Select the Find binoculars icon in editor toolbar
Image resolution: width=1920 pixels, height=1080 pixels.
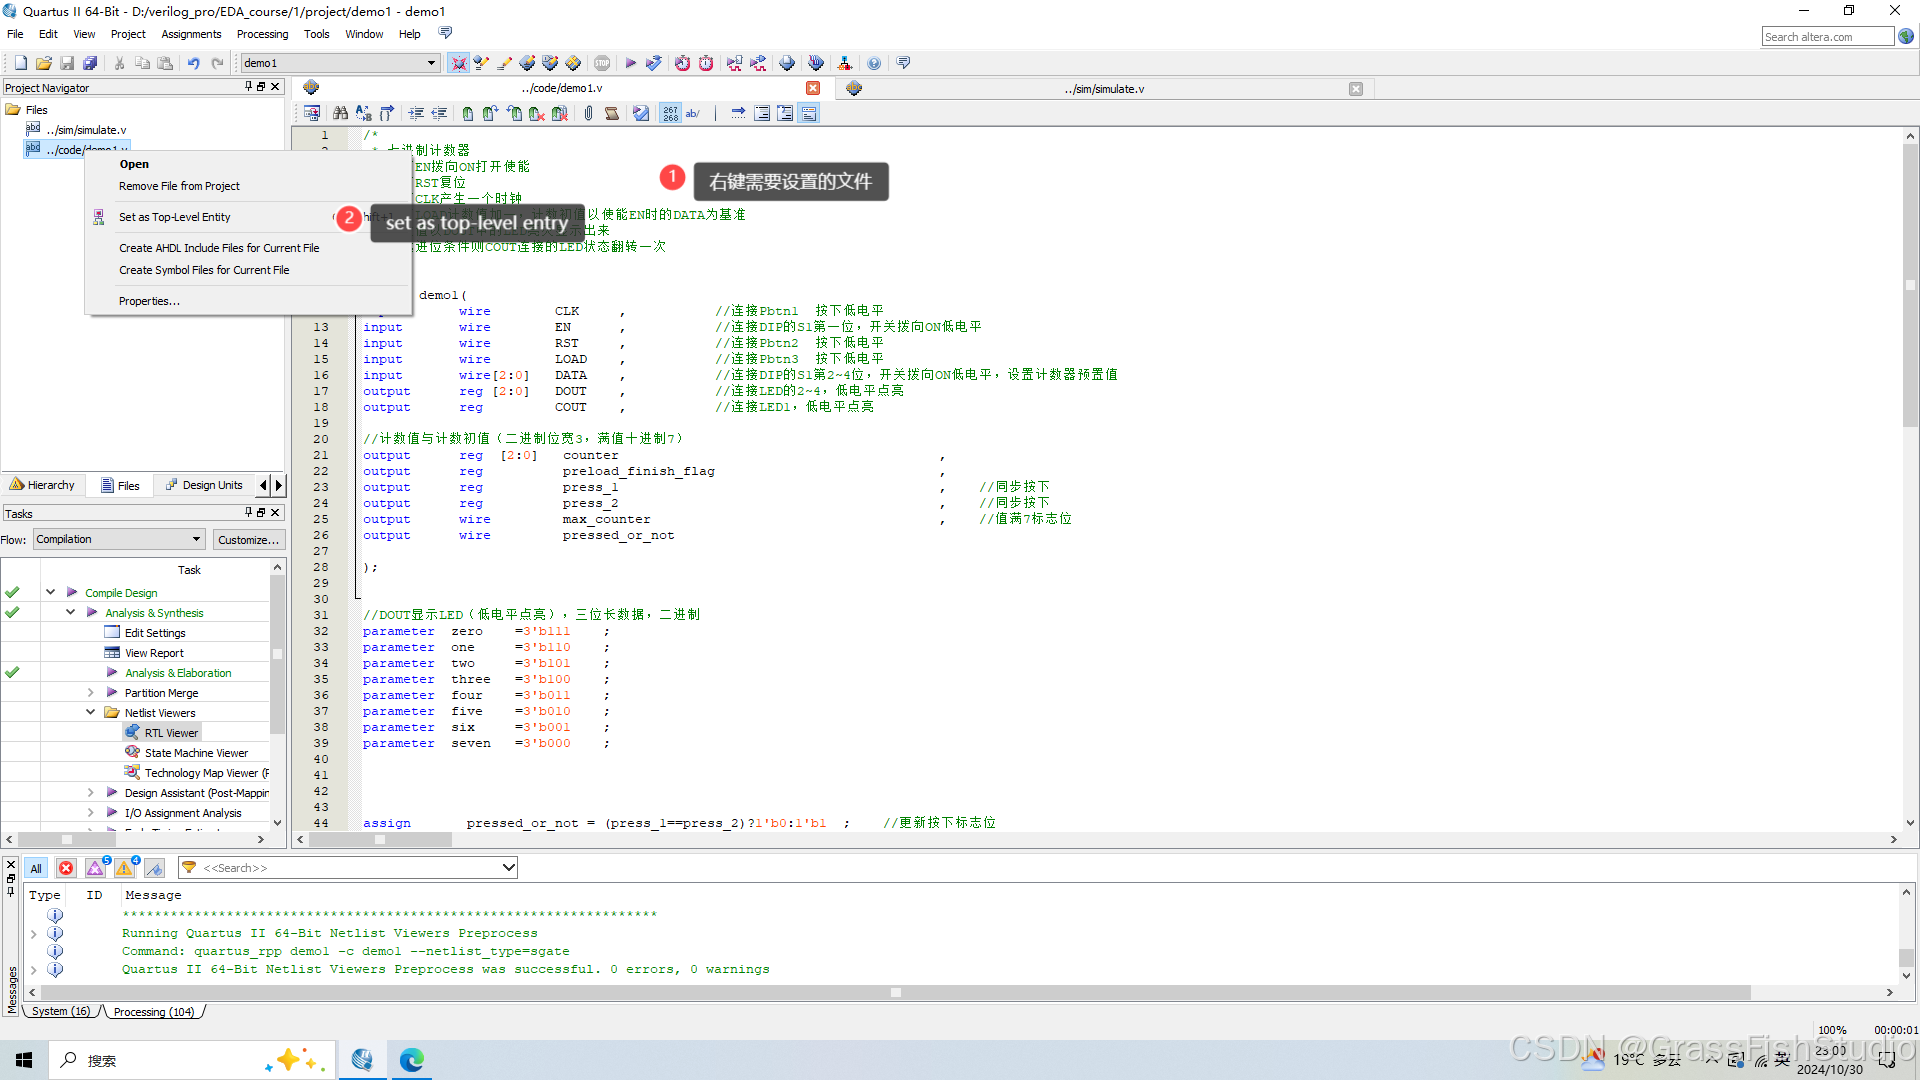340,113
